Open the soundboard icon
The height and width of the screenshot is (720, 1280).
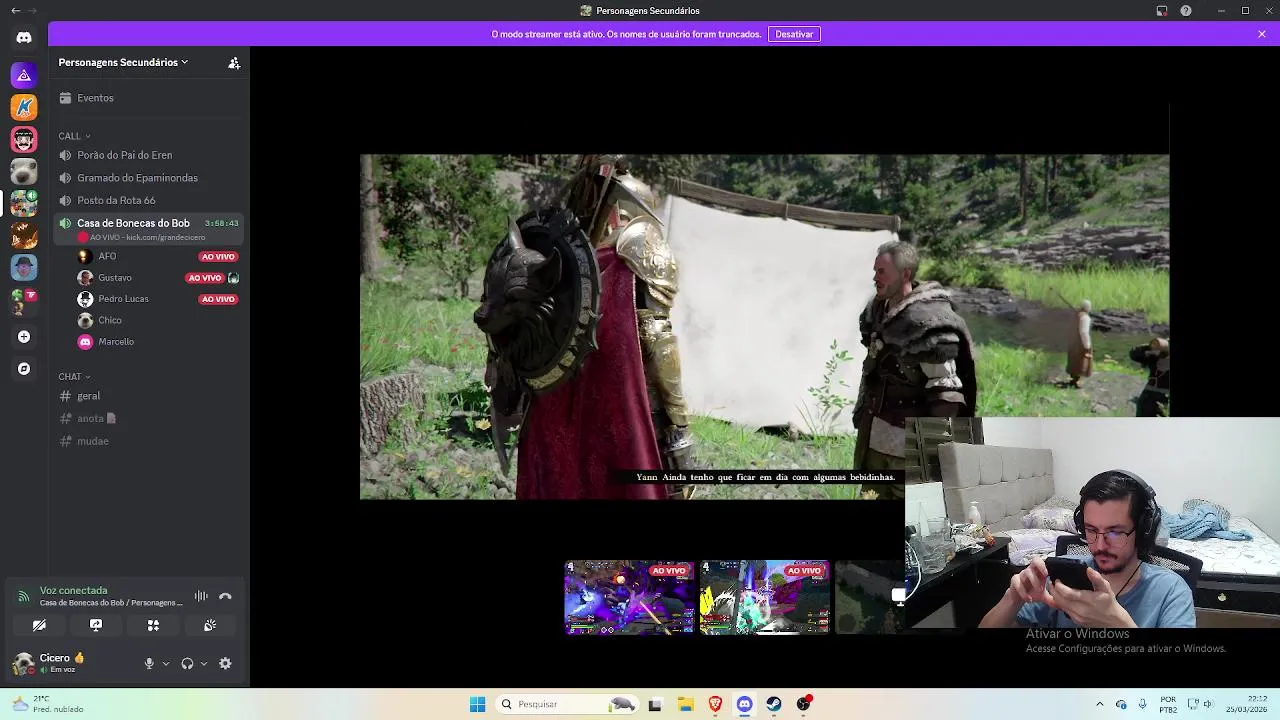click(x=210, y=625)
